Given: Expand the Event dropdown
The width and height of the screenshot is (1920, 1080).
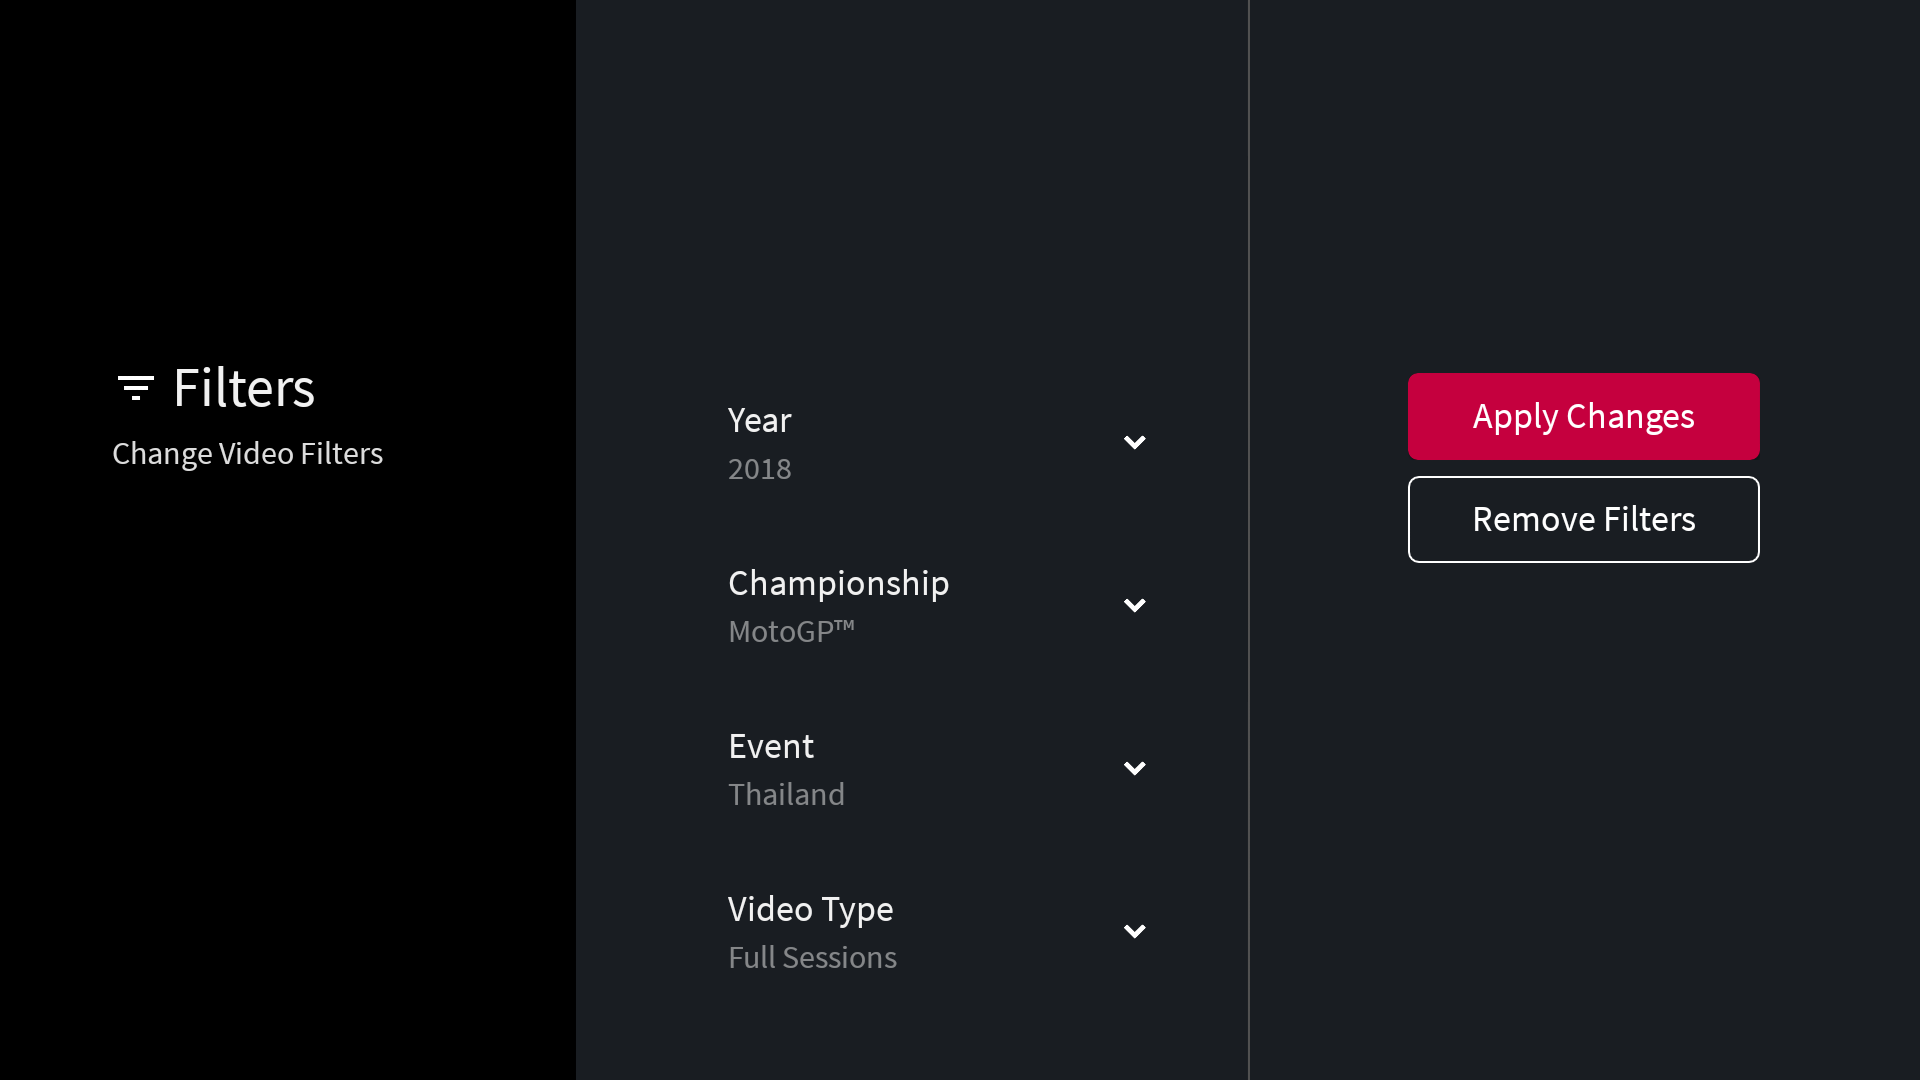Looking at the screenshot, I should 1134,767.
